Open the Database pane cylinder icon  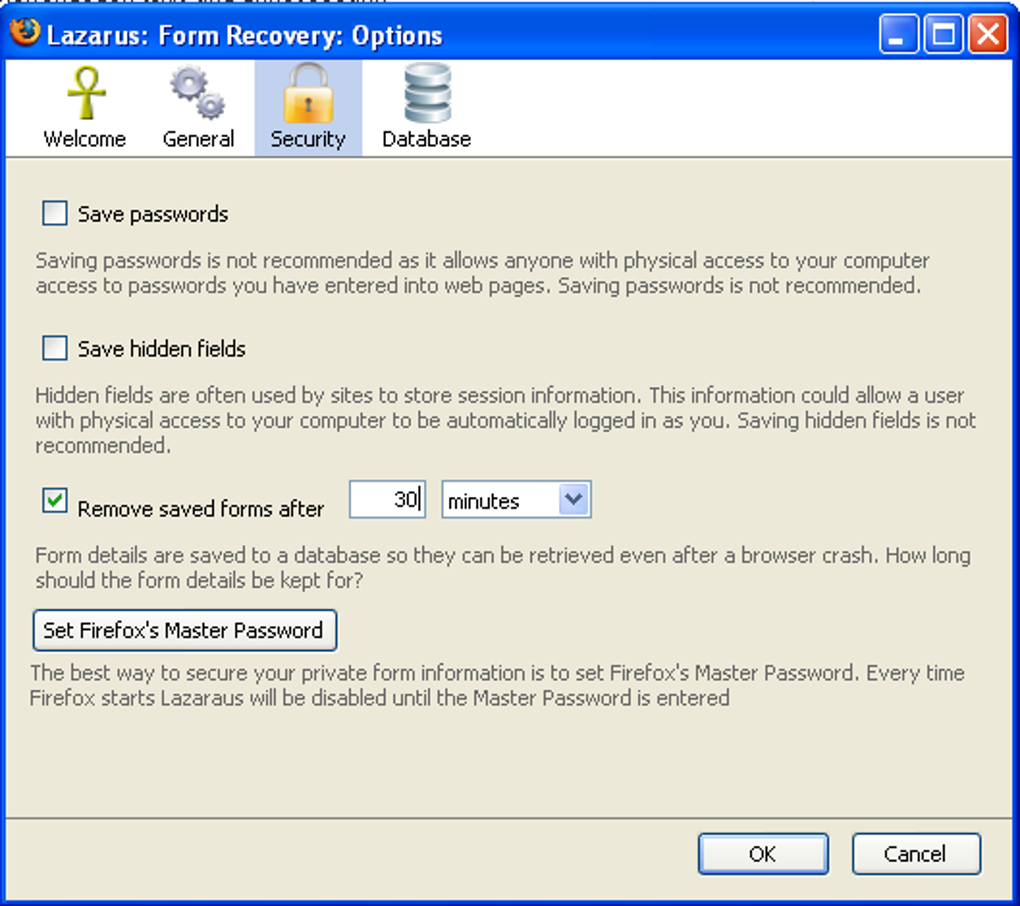(427, 92)
